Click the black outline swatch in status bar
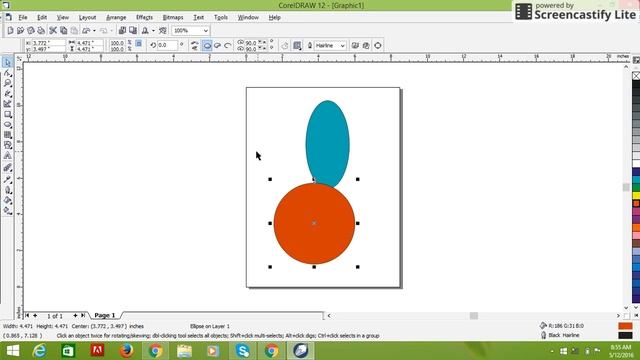 click(625, 335)
